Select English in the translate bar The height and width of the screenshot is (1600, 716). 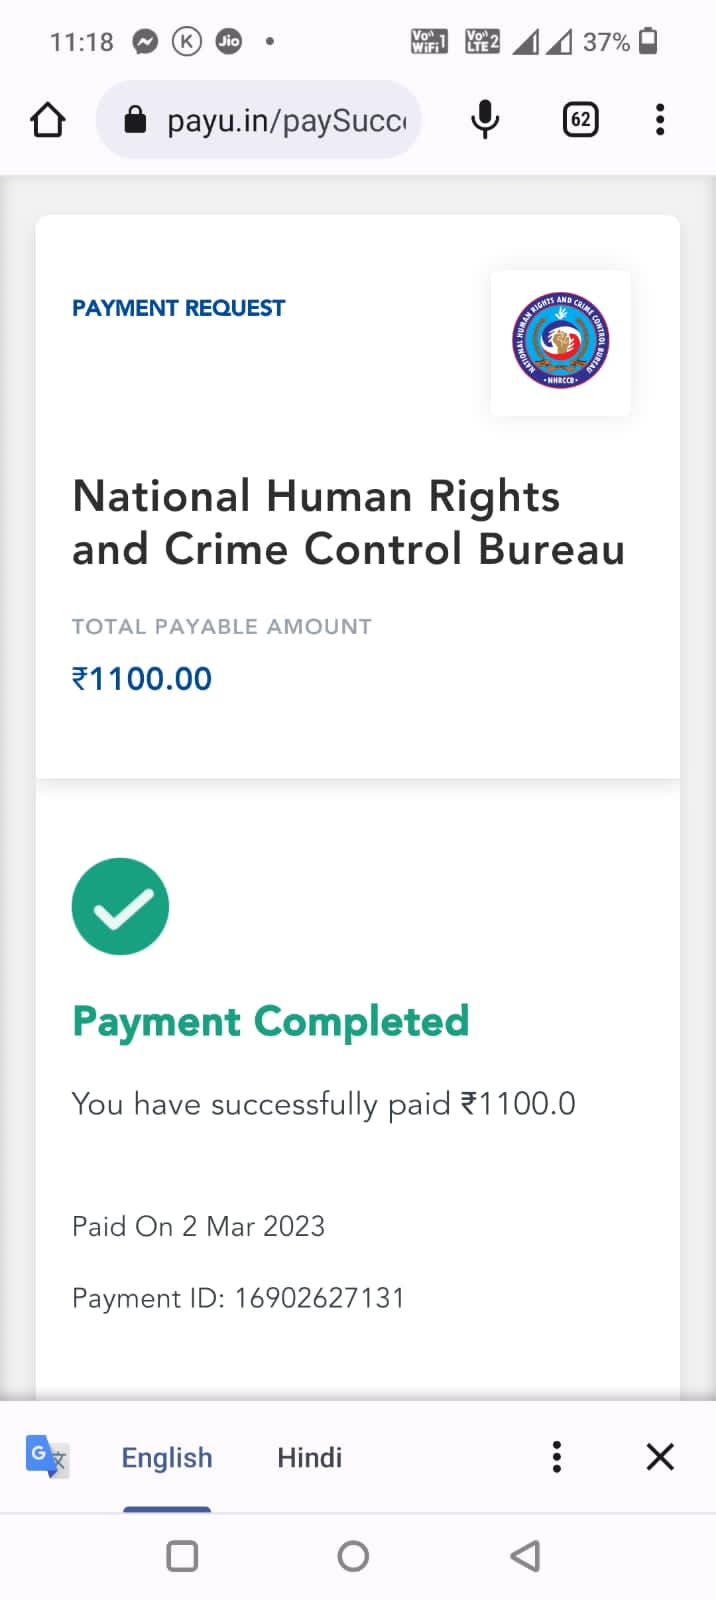[167, 1457]
